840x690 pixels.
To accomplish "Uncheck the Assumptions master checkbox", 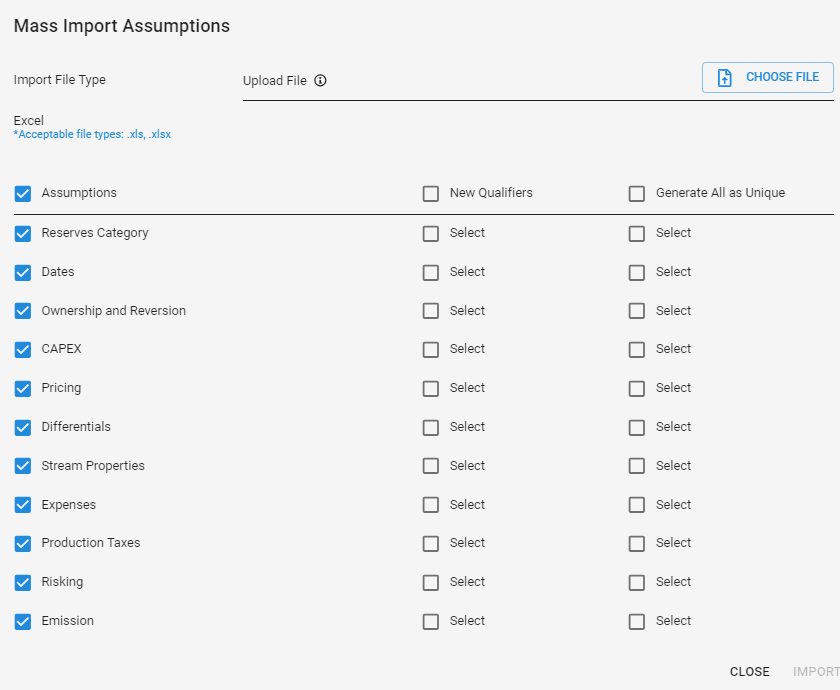I will (23, 193).
